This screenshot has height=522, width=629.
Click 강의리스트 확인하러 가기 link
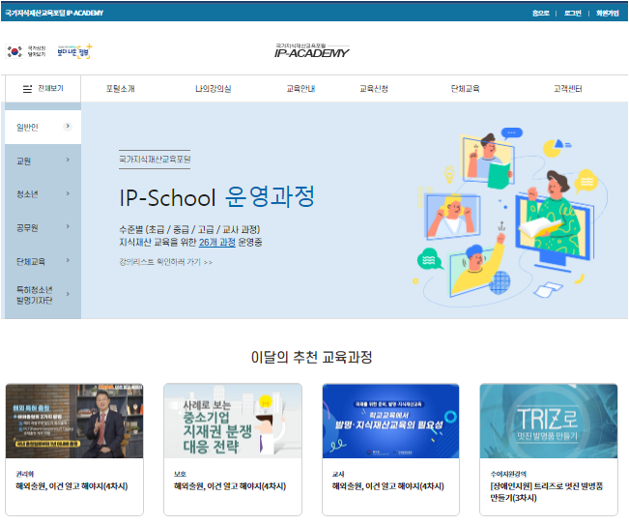[x=166, y=262]
